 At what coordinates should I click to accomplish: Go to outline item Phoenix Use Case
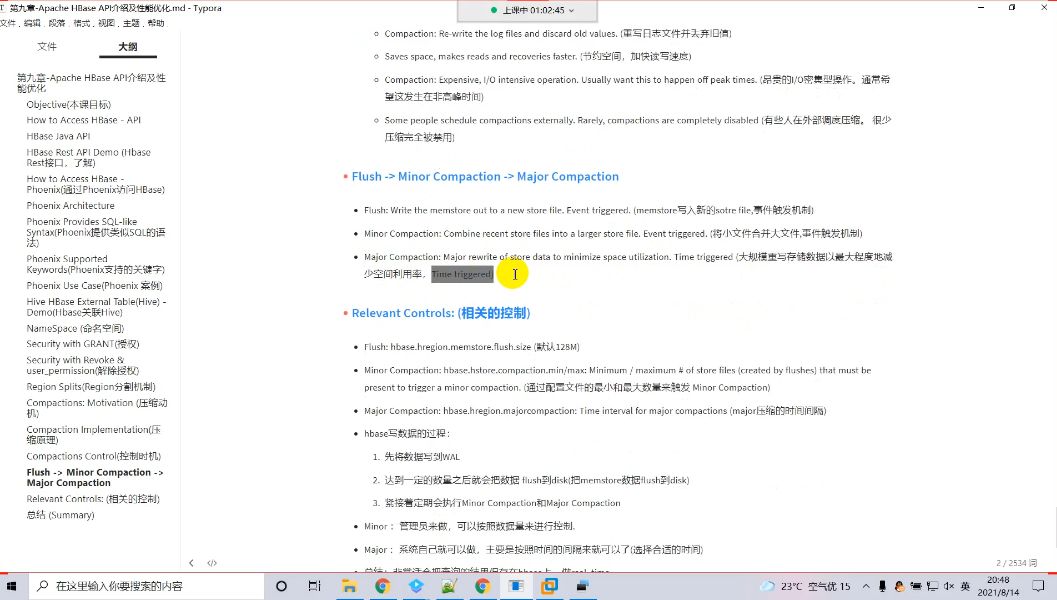tap(94, 286)
